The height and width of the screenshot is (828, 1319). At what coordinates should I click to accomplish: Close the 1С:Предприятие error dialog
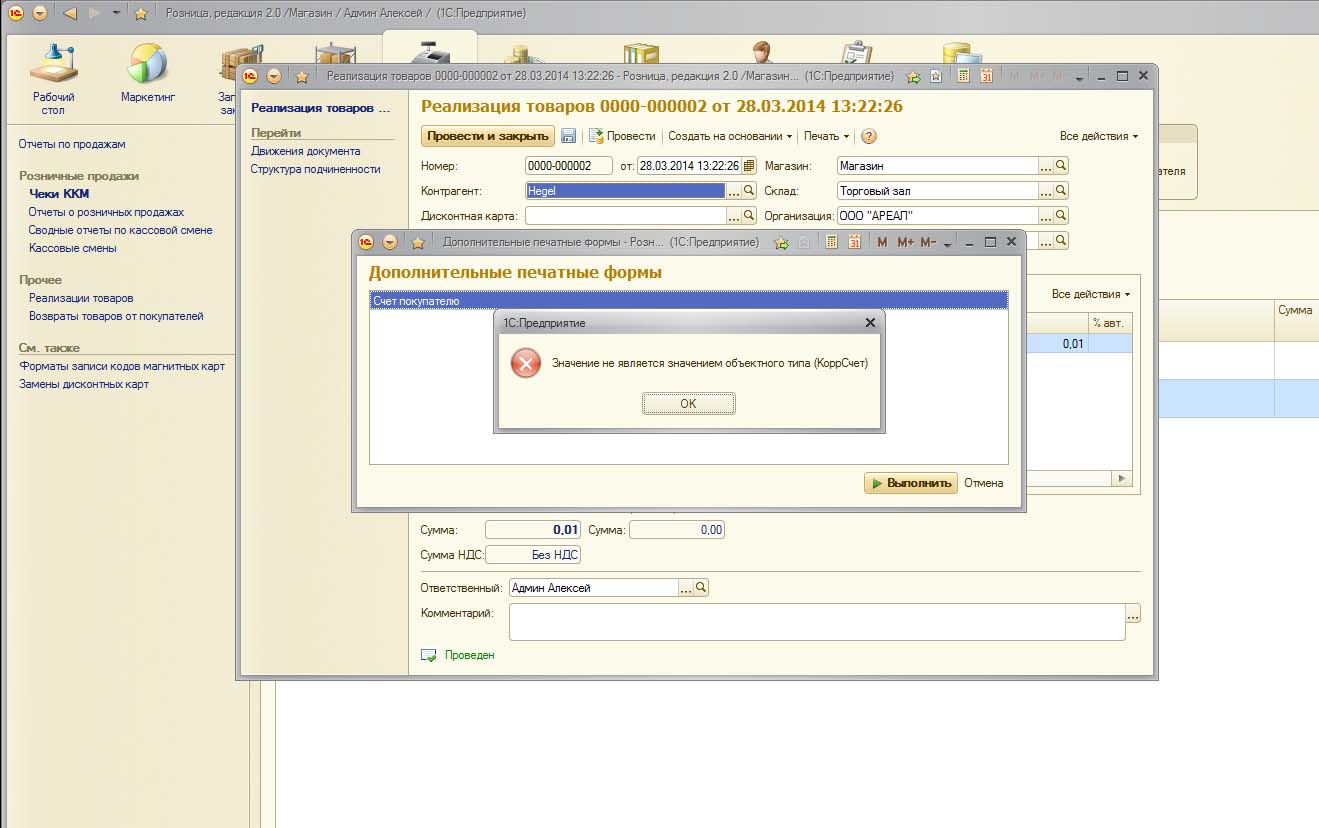tap(869, 322)
